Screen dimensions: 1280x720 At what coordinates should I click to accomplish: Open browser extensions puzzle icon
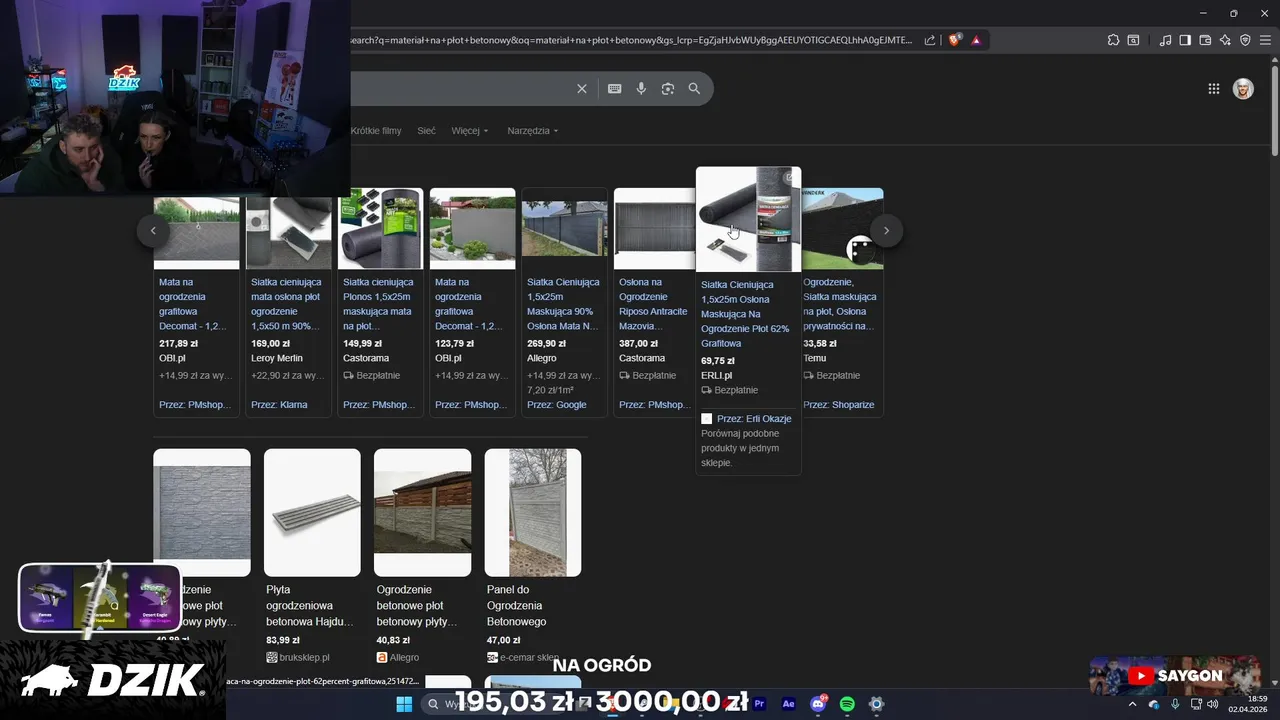point(1113,40)
